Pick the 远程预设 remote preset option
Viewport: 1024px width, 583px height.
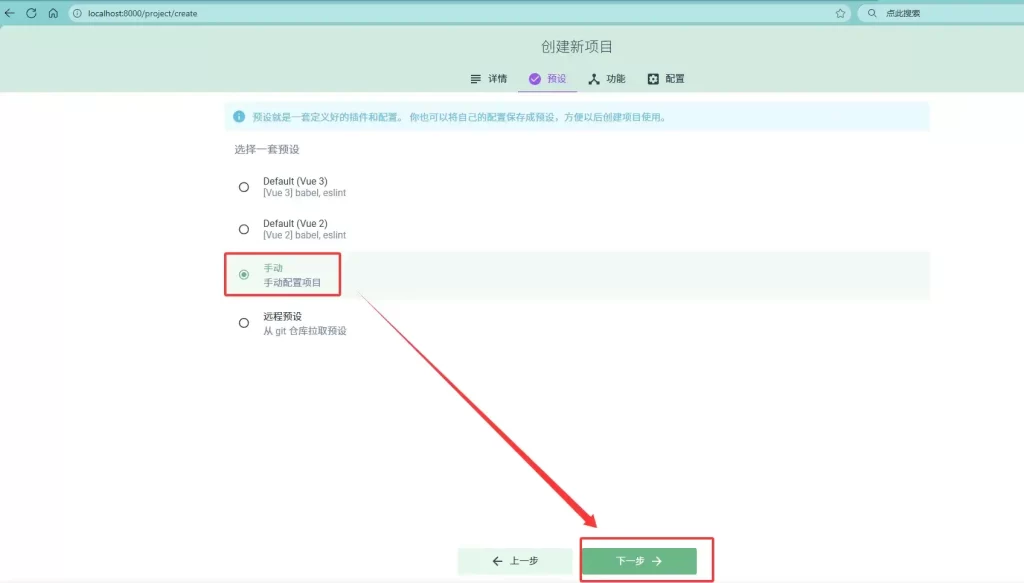point(244,323)
